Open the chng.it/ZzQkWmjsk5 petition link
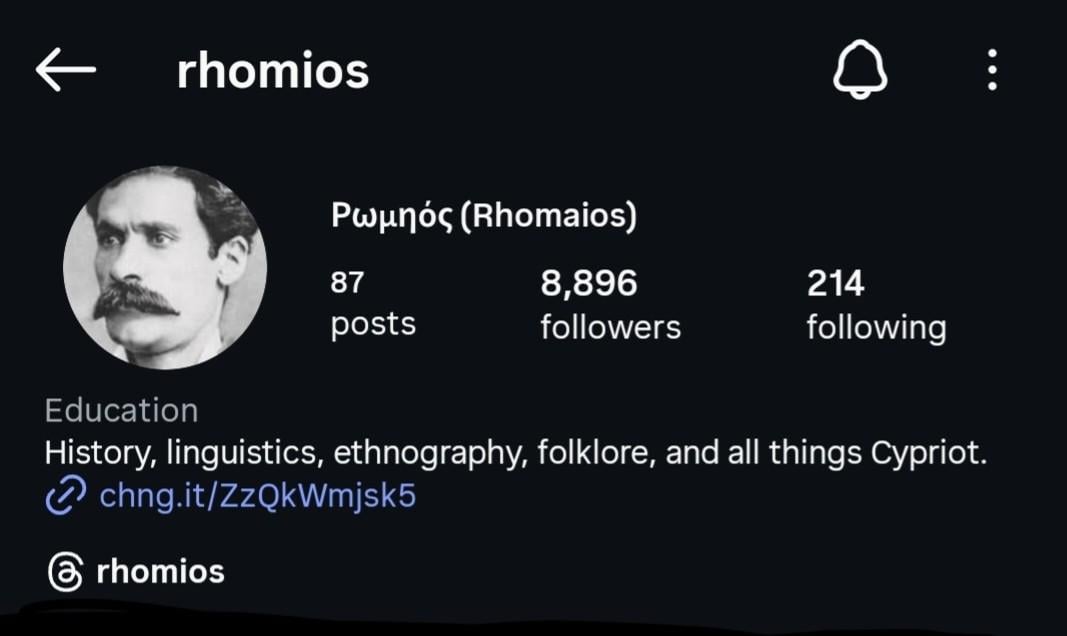This screenshot has height=636, width=1067. pos(257,496)
